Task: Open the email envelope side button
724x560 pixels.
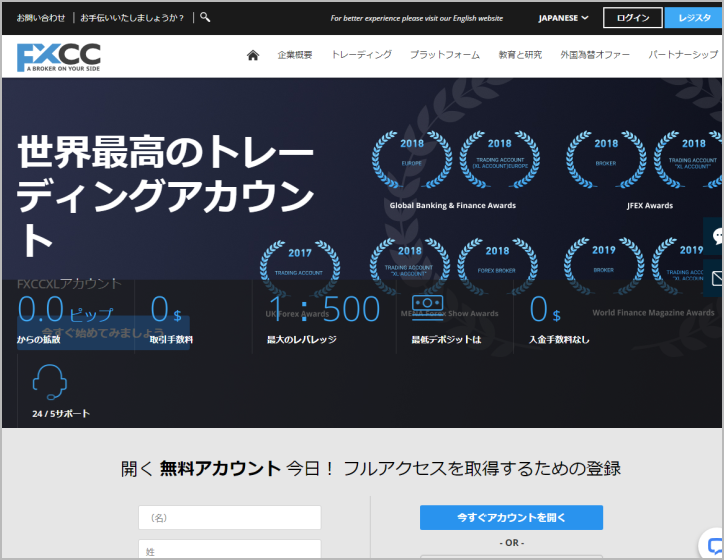Action: 715,278
